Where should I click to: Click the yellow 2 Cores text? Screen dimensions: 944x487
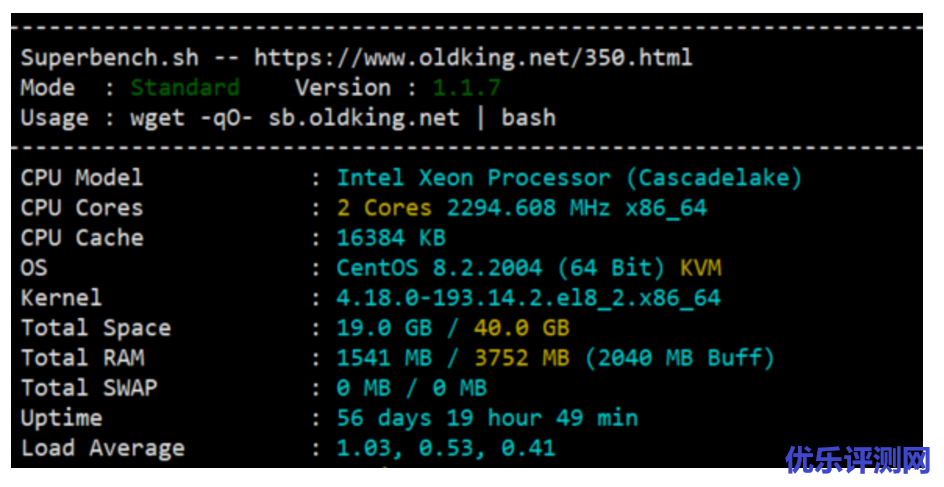tap(384, 208)
